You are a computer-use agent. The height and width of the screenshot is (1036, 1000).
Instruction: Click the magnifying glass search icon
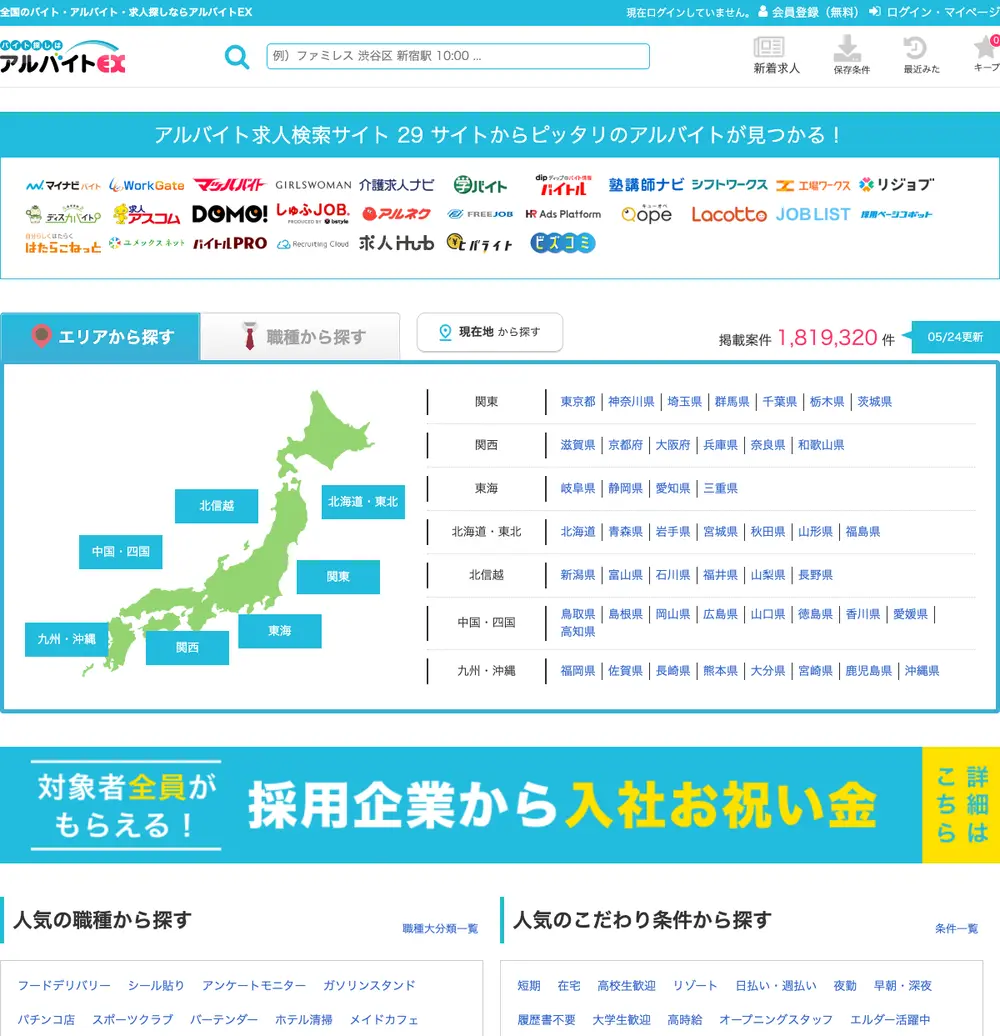point(236,57)
